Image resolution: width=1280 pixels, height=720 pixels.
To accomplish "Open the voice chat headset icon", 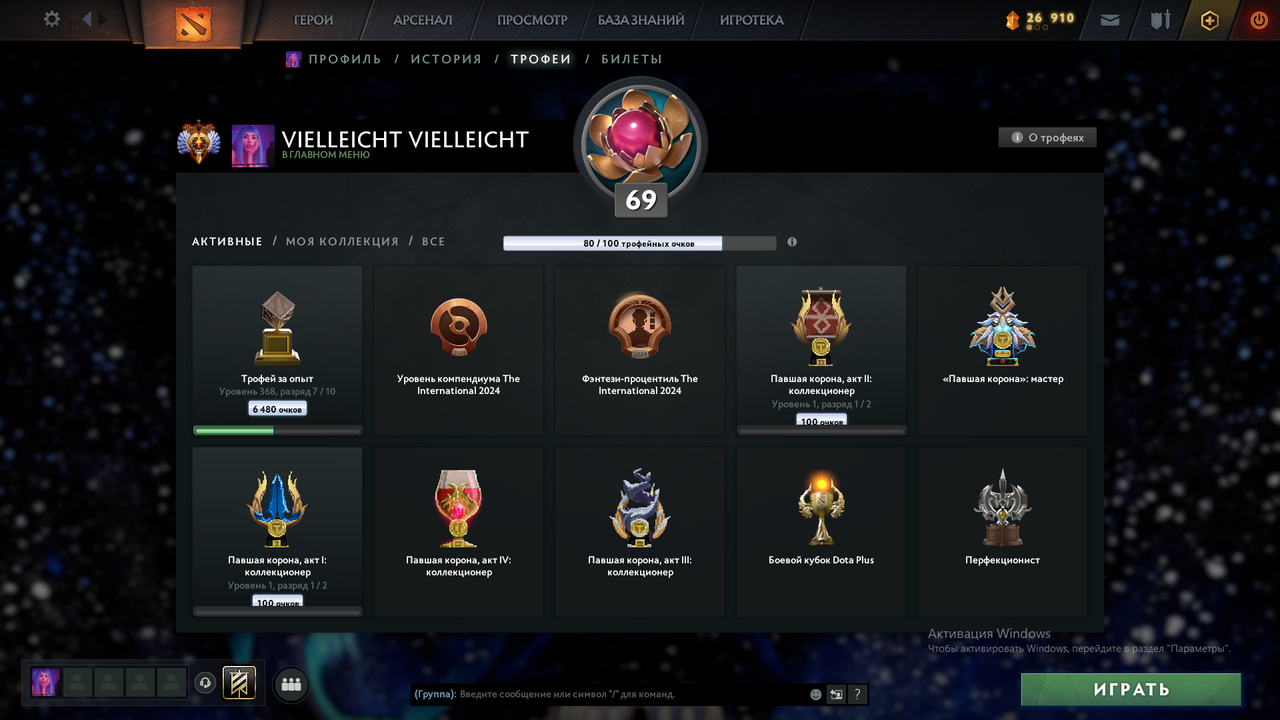I will coord(205,683).
